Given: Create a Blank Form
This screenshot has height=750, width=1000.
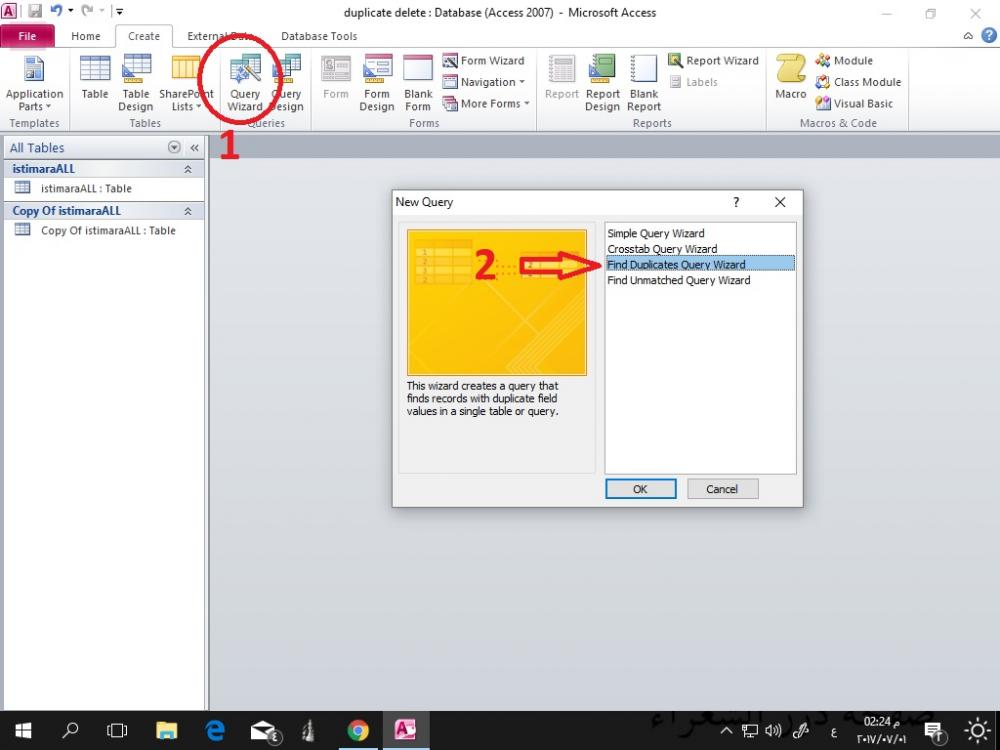Looking at the screenshot, I should [418, 84].
